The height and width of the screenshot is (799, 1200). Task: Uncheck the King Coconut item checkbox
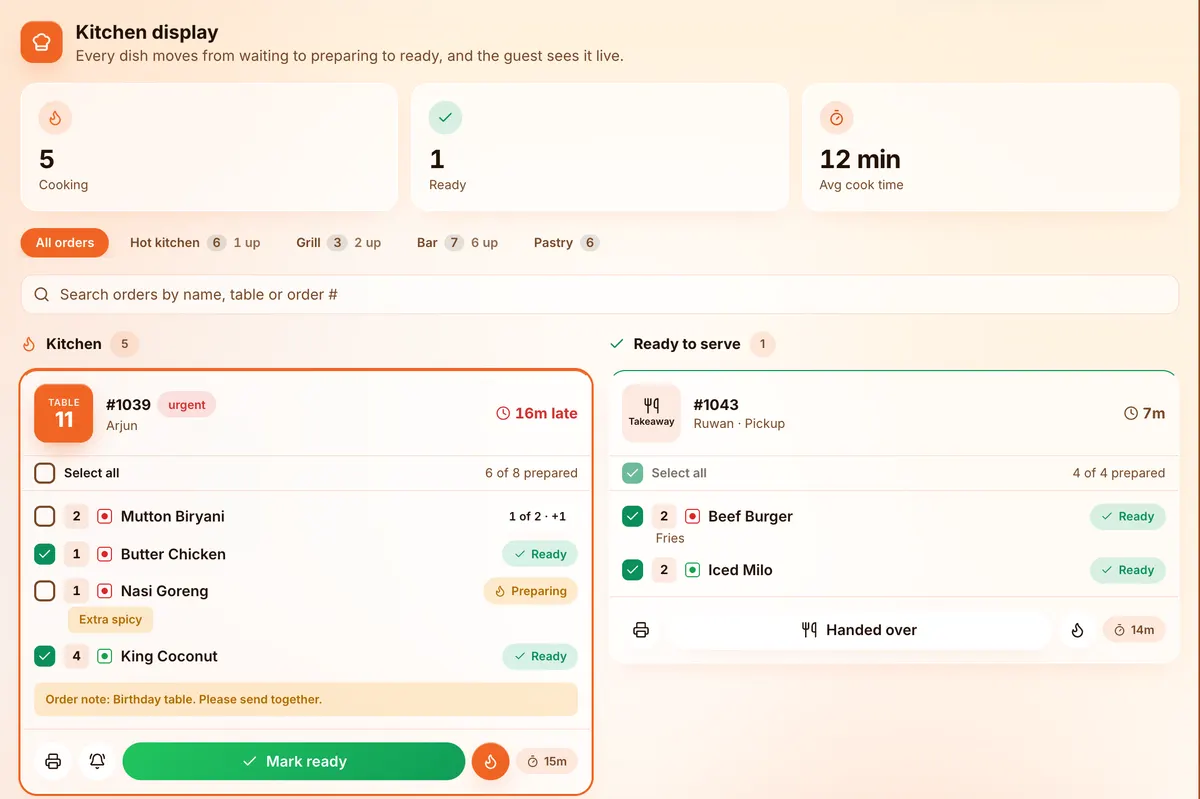coord(45,656)
